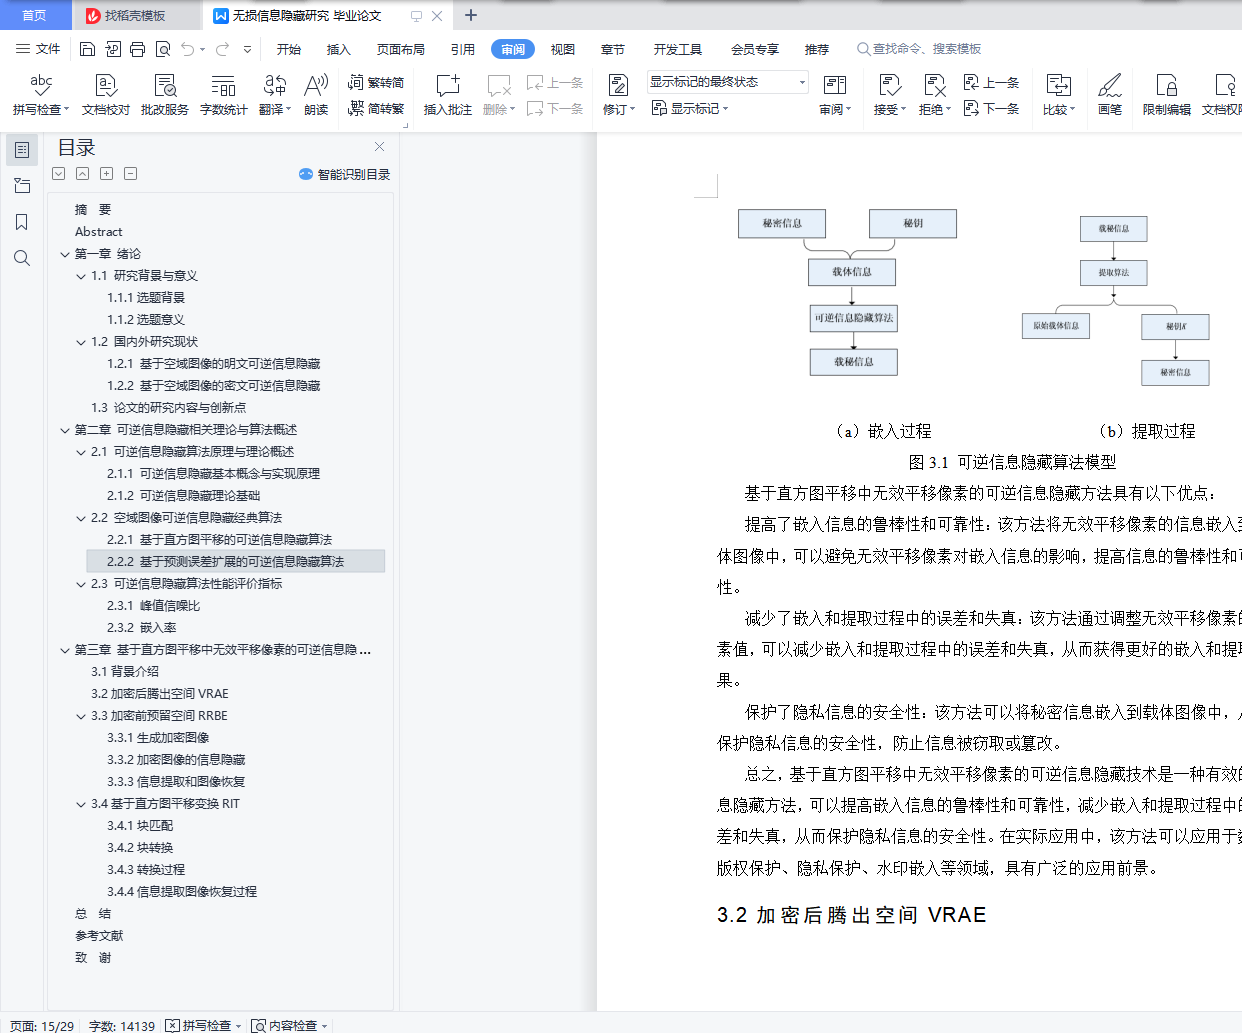Click the page count 页面: 15/29 in status bar
The width and height of the screenshot is (1242, 1033).
(x=42, y=1025)
